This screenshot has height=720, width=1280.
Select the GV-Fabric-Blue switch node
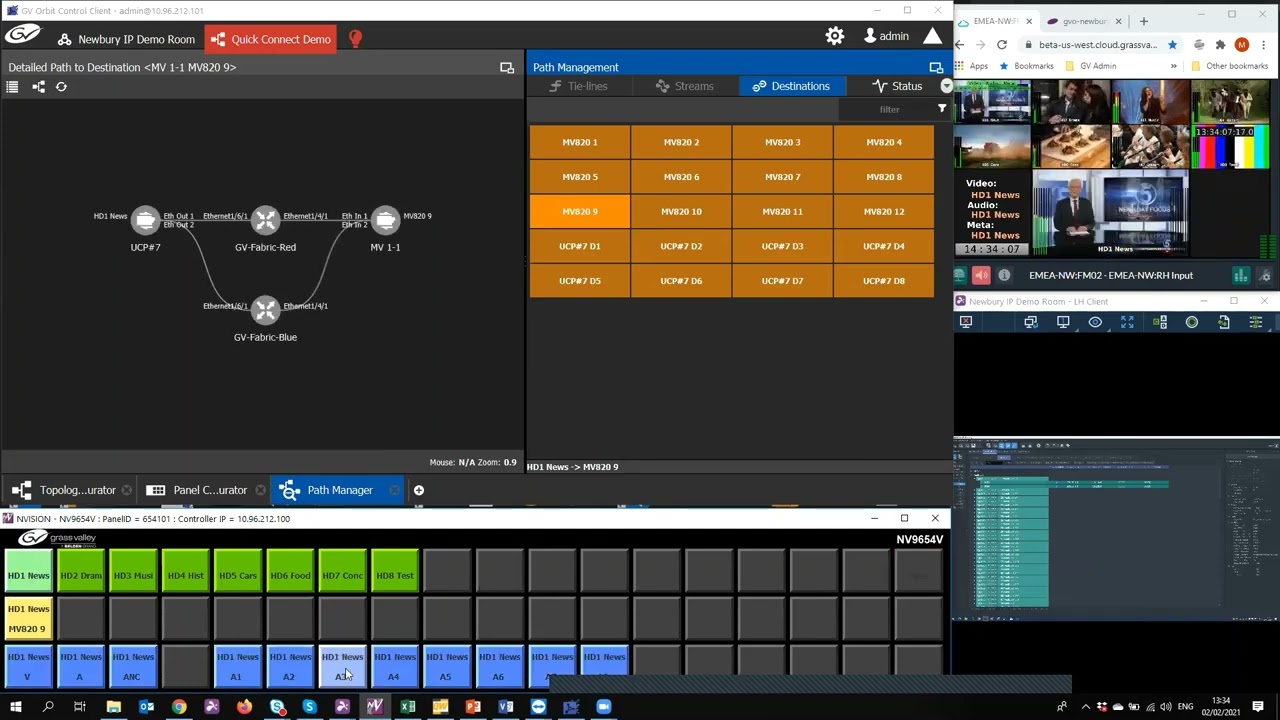coord(265,310)
